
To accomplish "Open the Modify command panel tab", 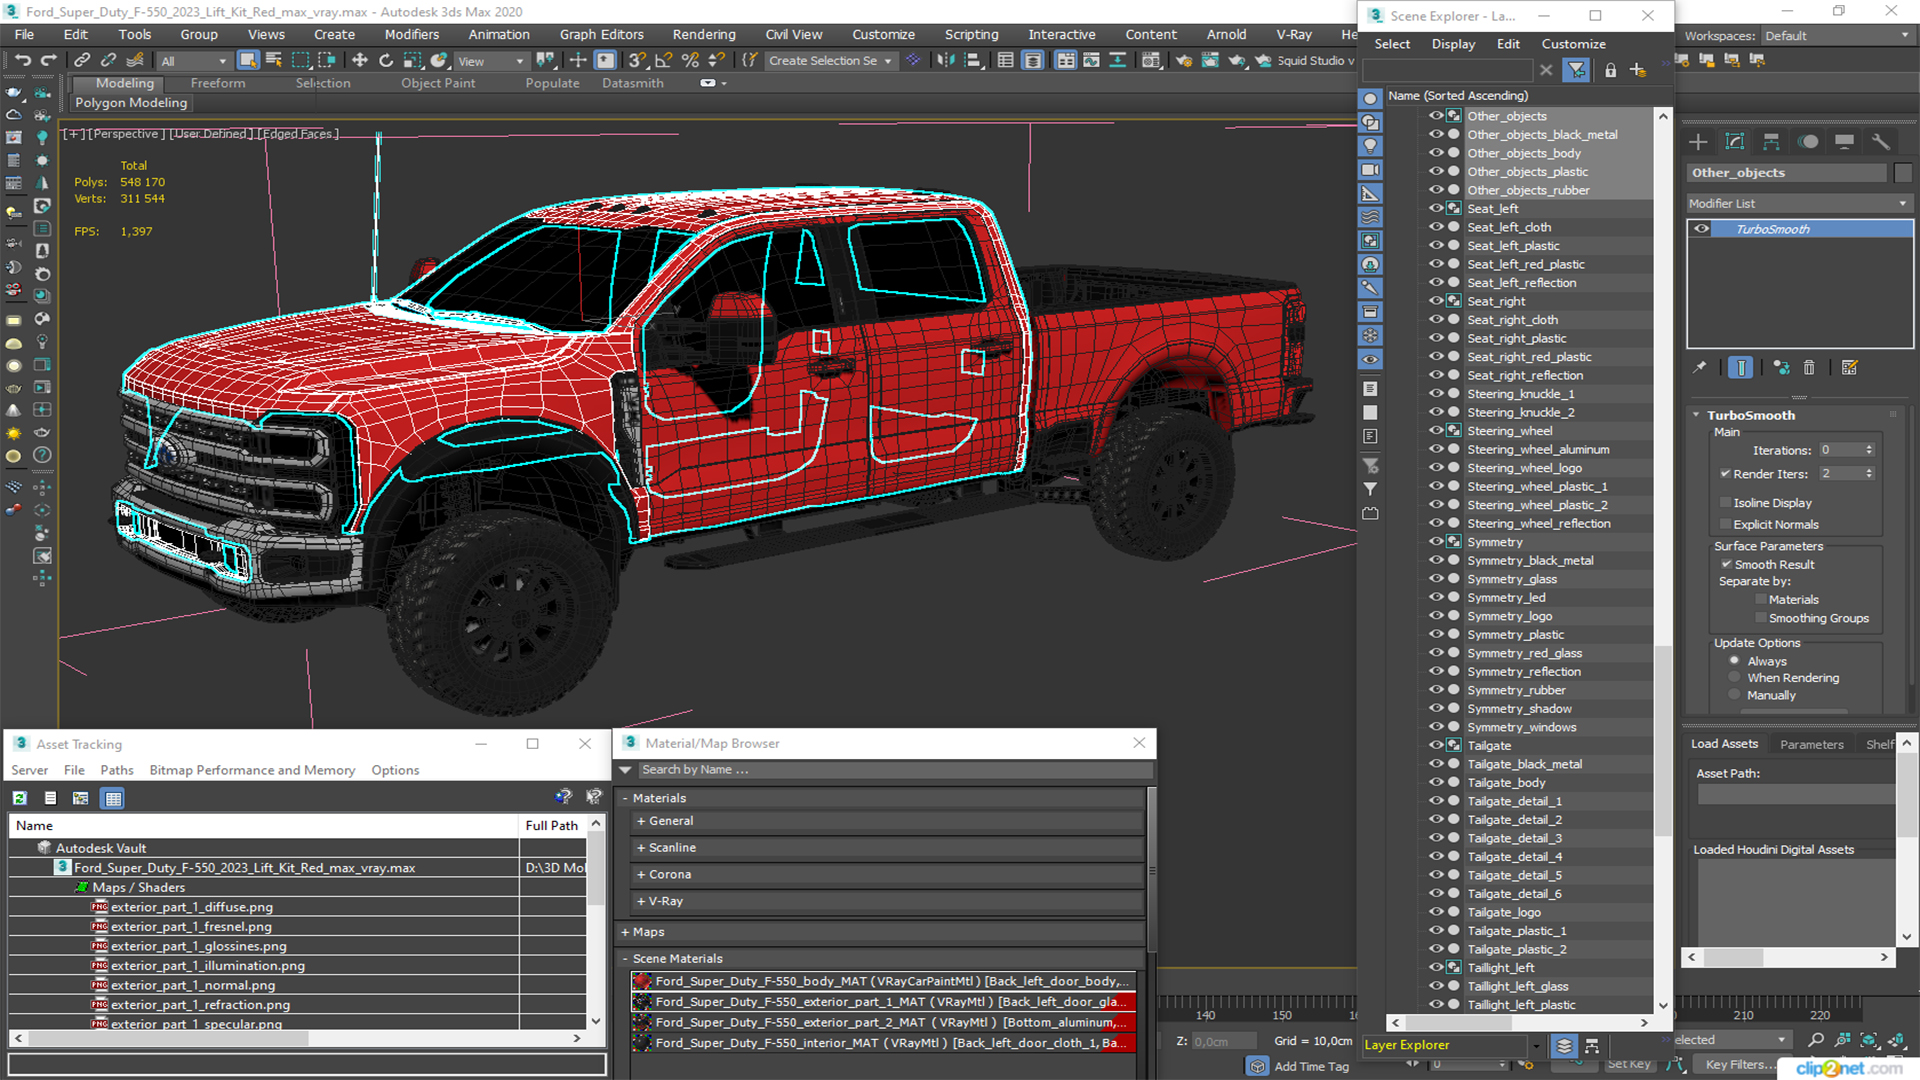I will (1735, 142).
